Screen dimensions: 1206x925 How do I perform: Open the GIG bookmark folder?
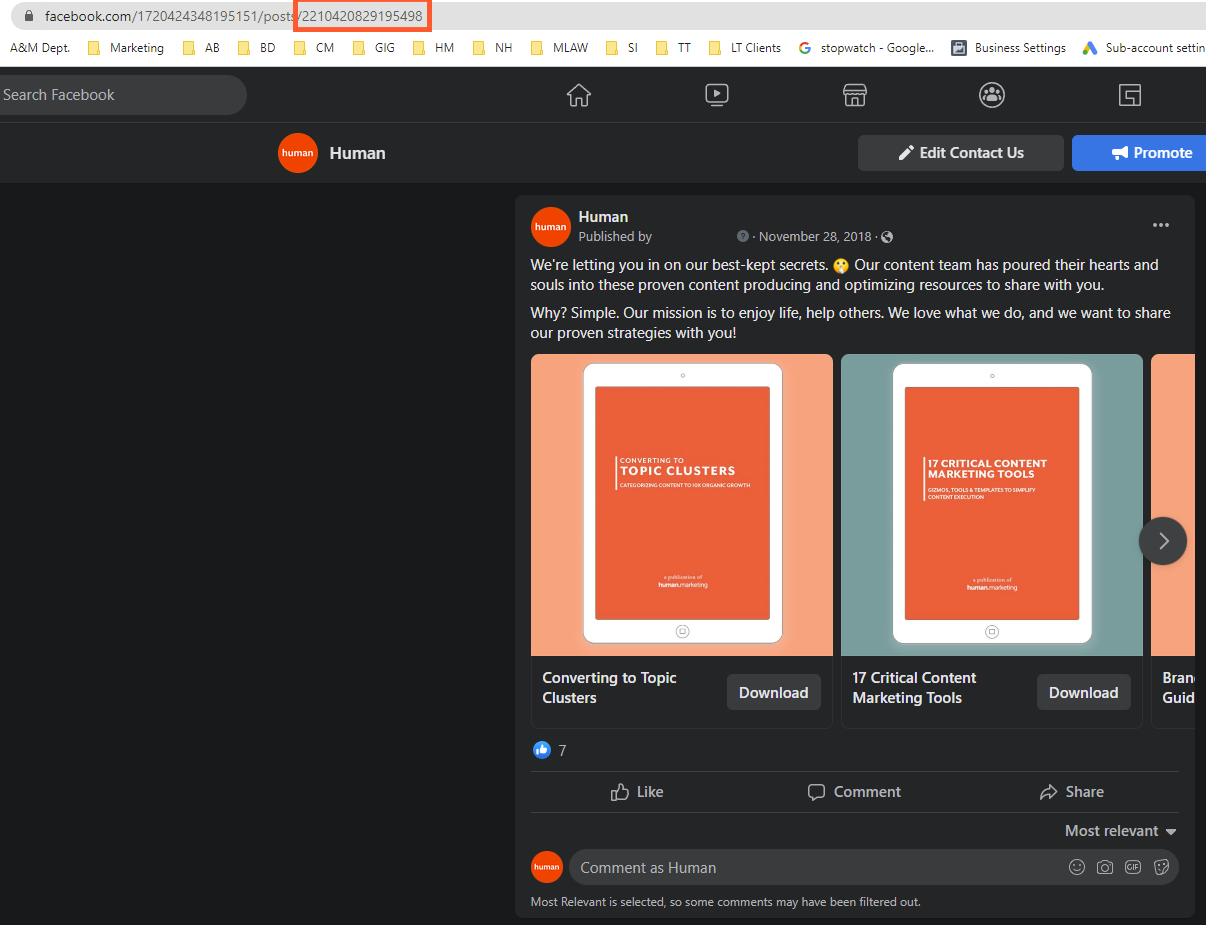point(374,47)
